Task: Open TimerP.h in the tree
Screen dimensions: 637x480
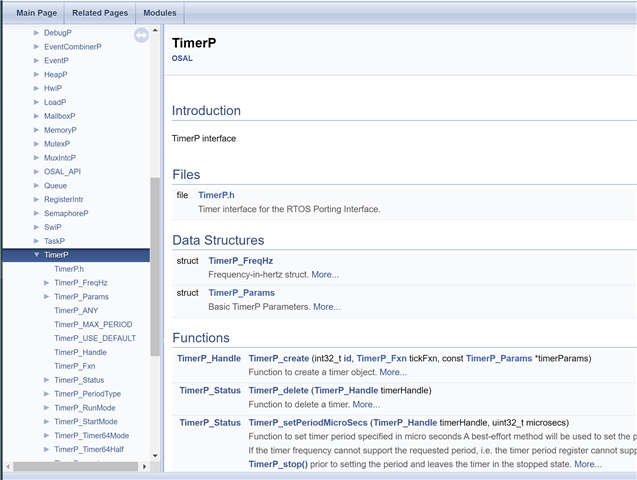Action: tap(69, 269)
